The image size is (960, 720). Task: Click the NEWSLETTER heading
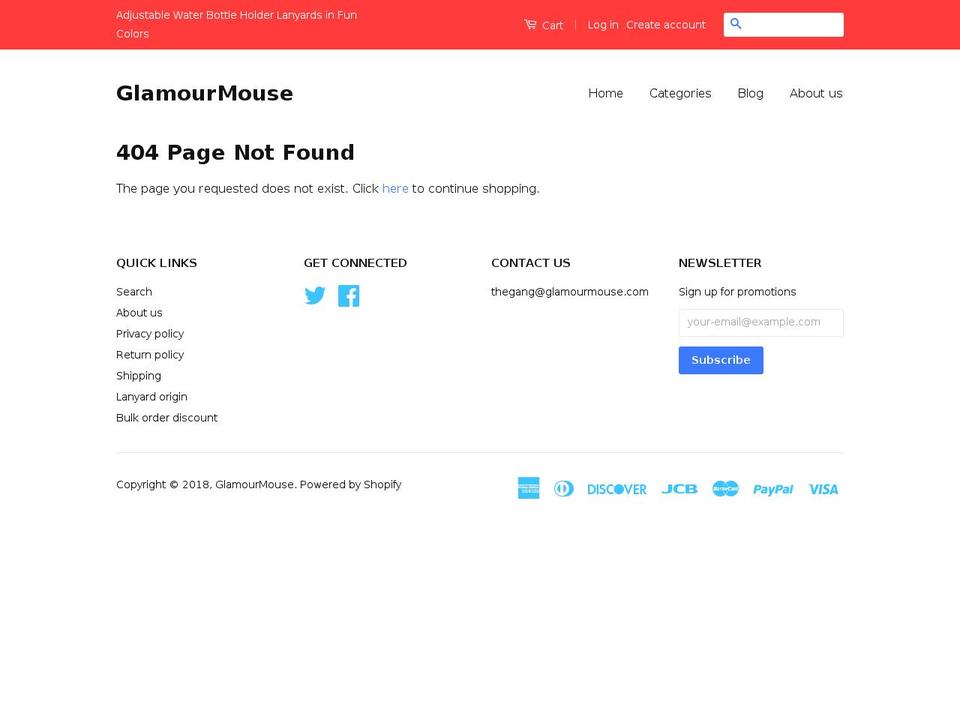(719, 263)
